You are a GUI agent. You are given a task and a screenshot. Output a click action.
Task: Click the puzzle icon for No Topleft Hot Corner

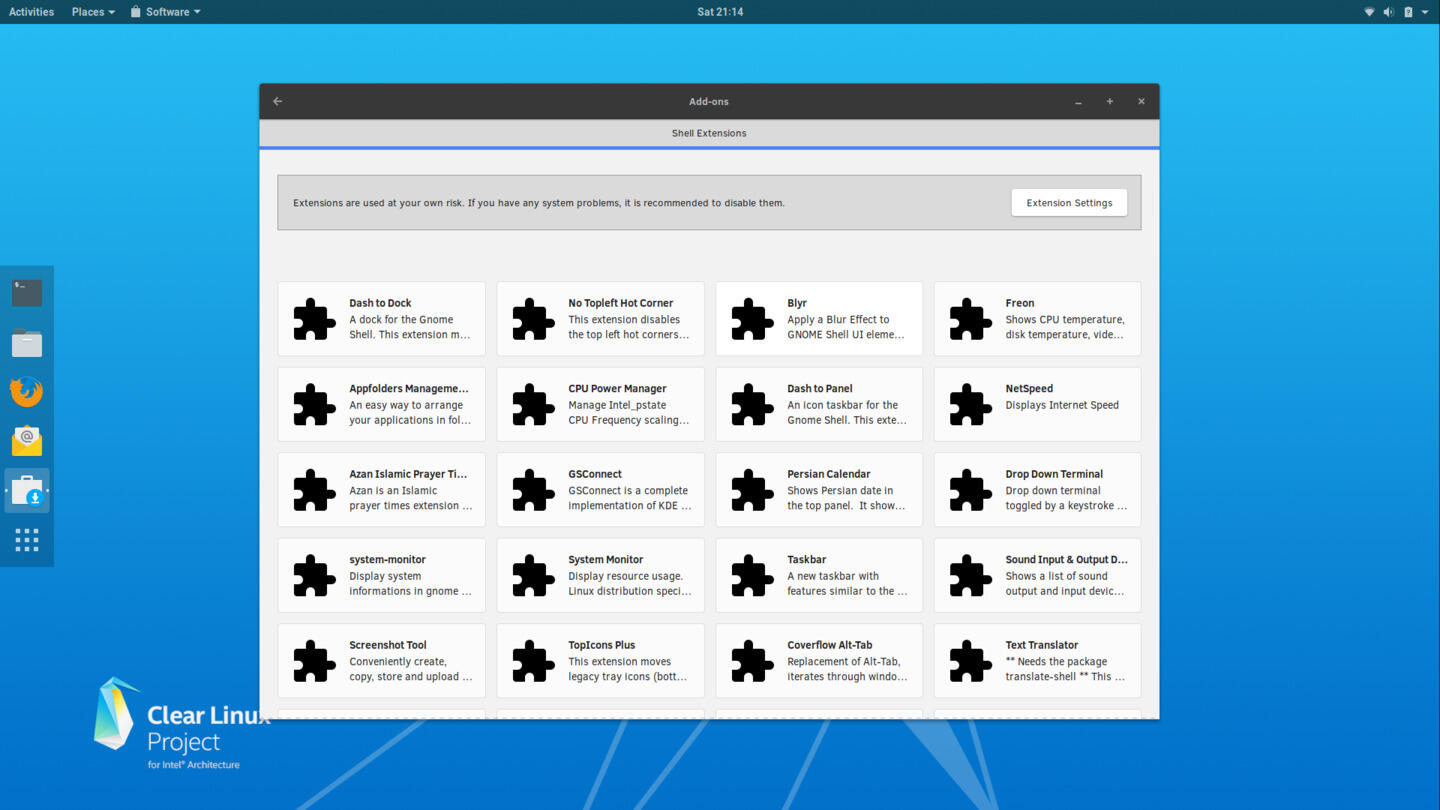coord(533,319)
